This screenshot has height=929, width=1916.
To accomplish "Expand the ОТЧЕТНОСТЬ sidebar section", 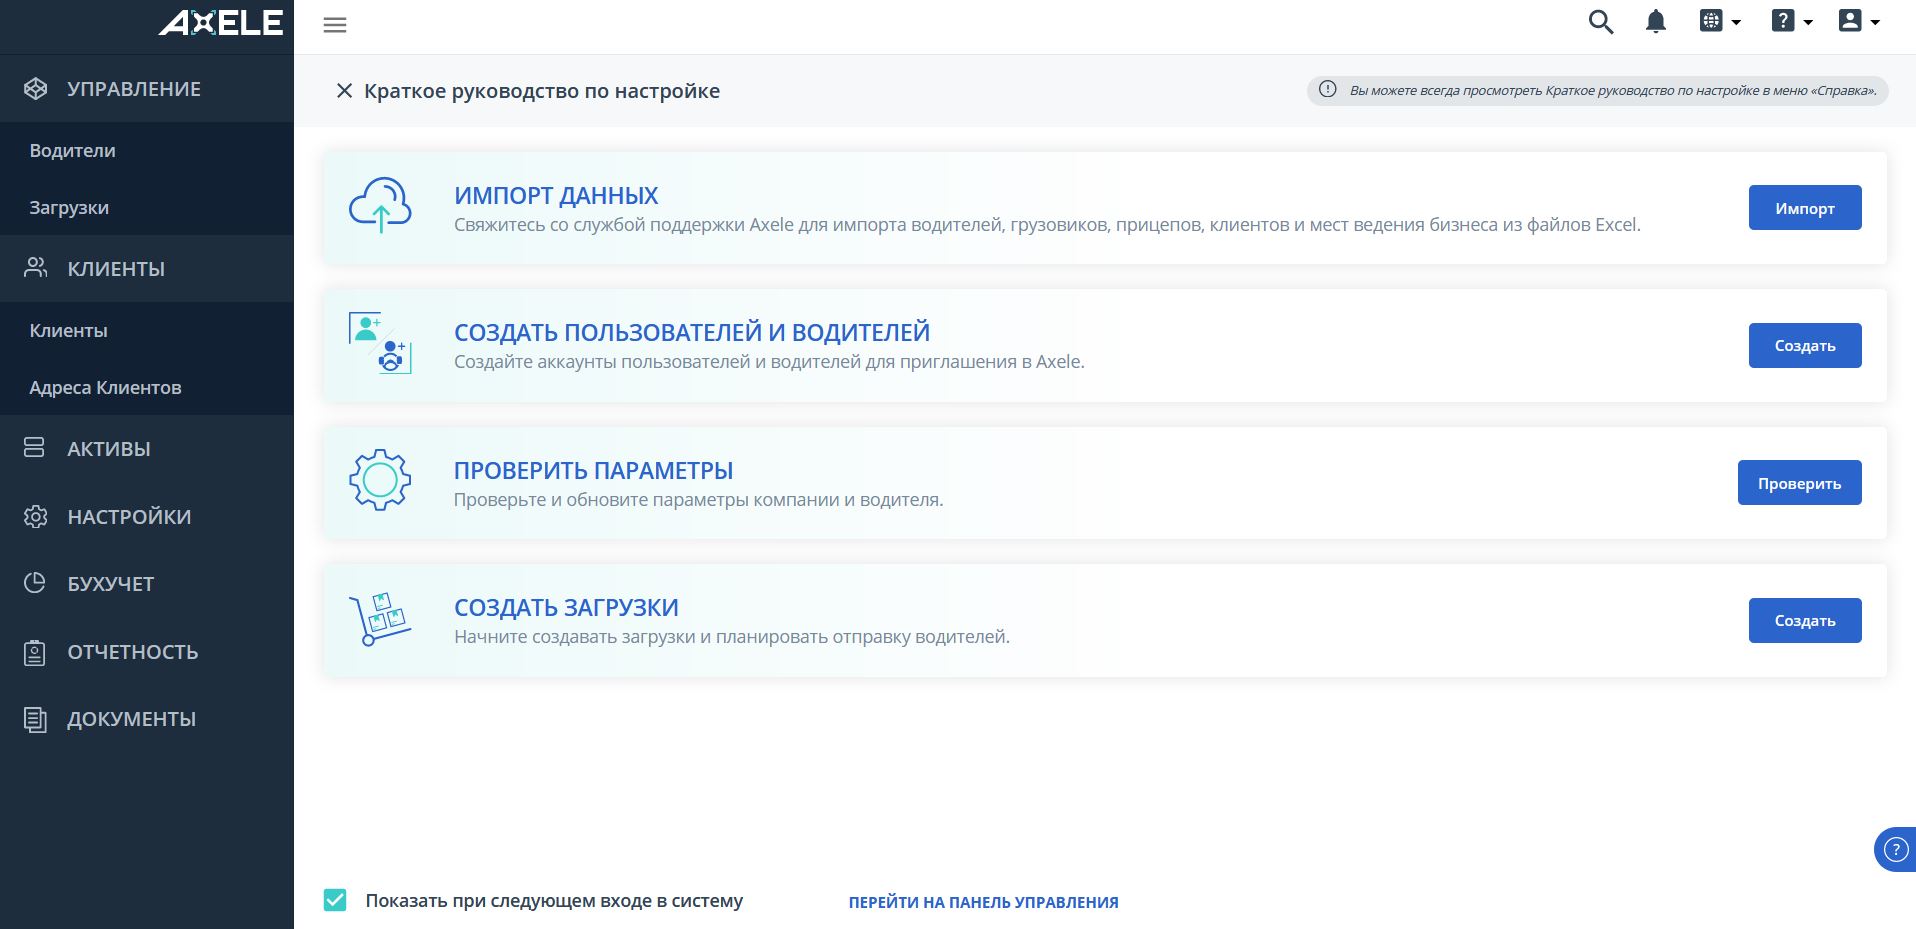I will [x=147, y=652].
